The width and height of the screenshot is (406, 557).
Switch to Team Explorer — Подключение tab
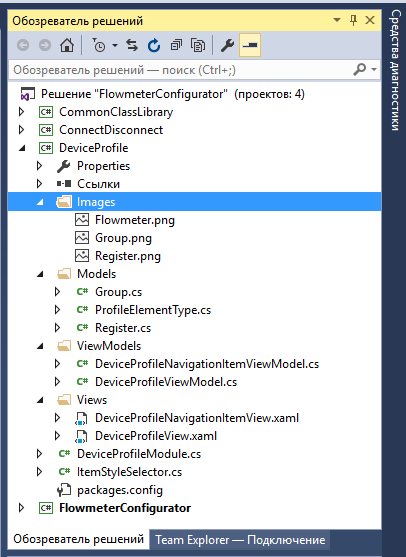(240, 540)
